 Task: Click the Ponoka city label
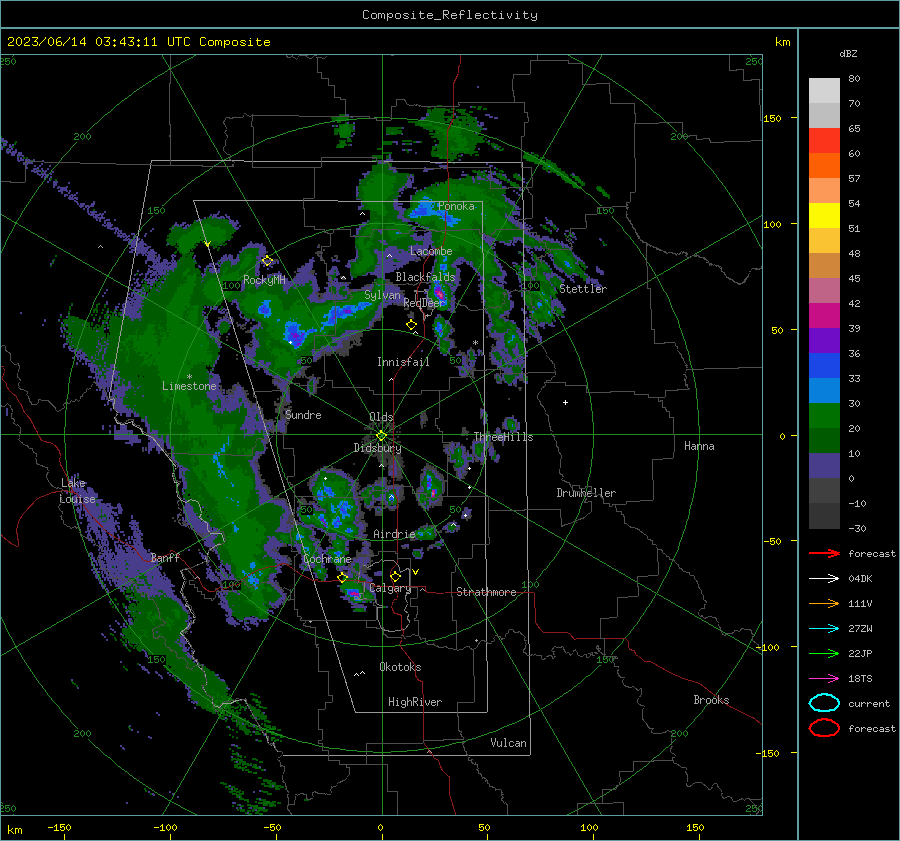point(456,206)
